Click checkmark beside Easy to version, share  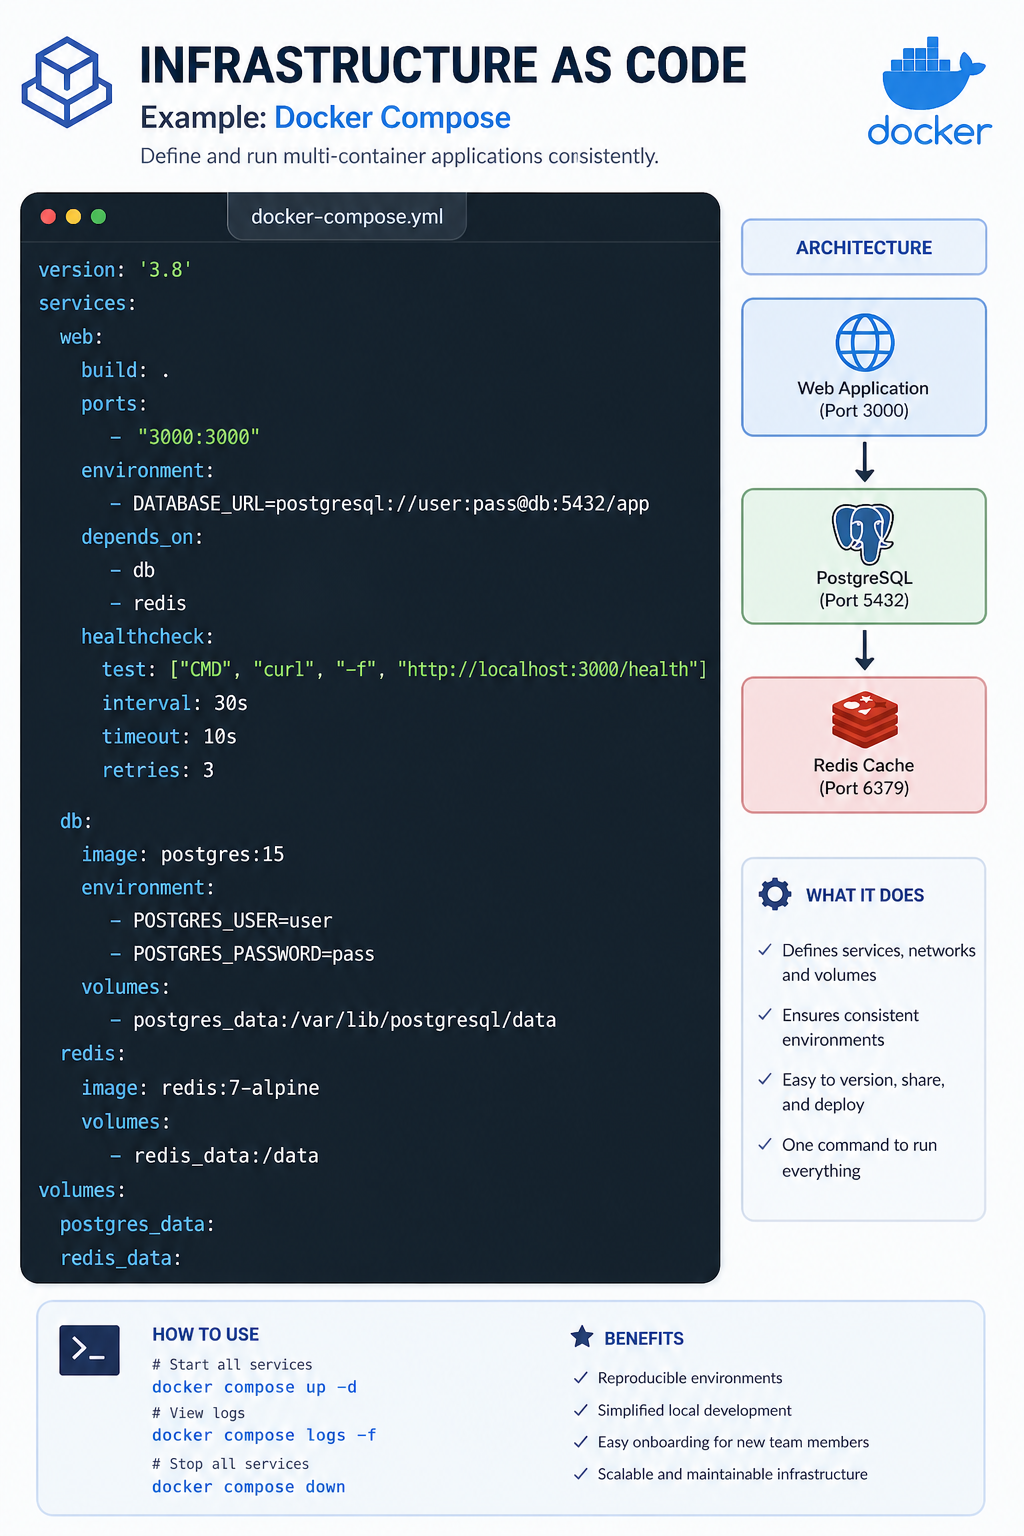pyautogui.click(x=765, y=1080)
